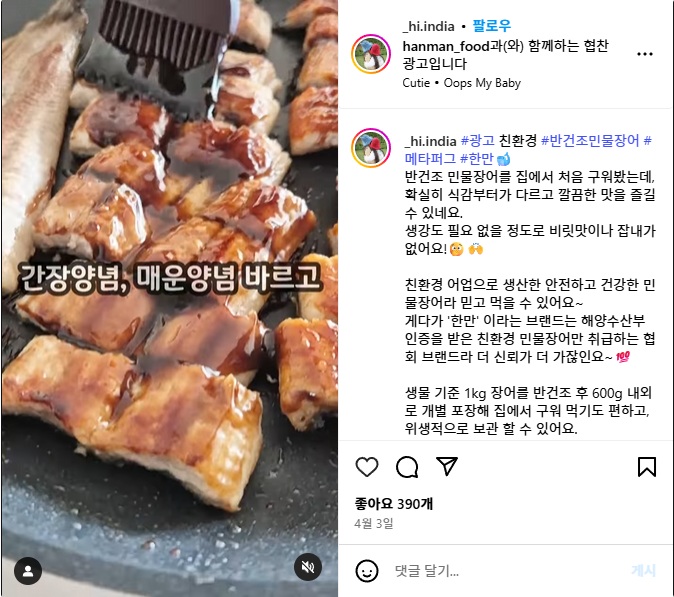
Task: Click profile avatar in post header
Action: (x=371, y=54)
